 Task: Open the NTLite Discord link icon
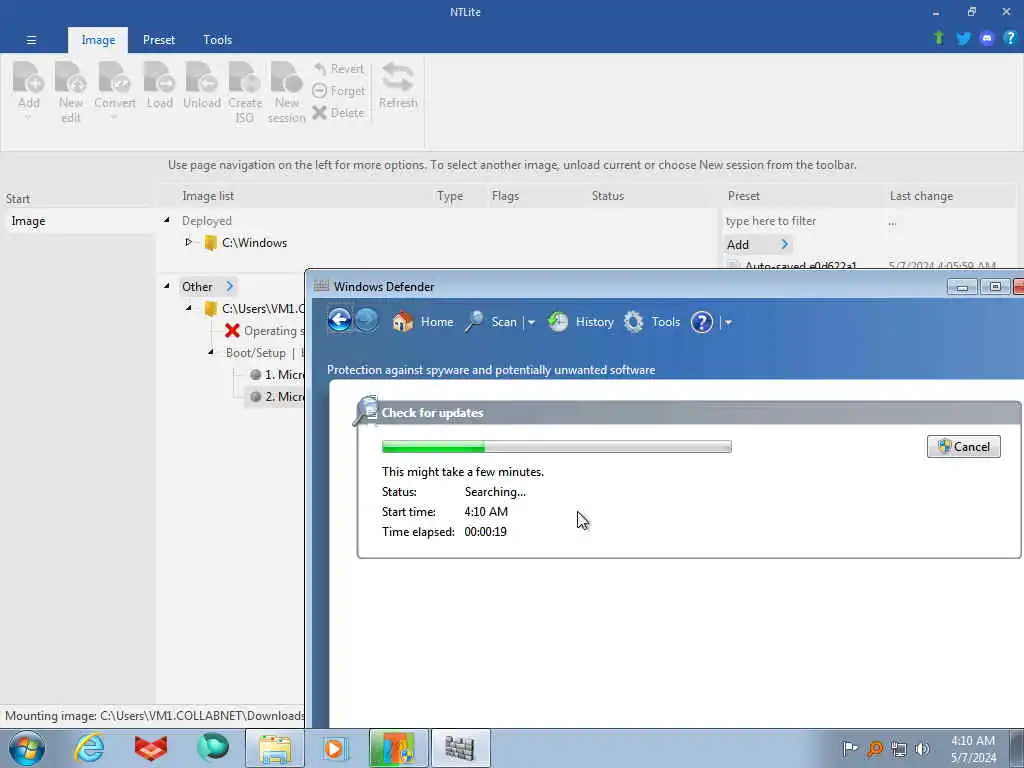click(987, 39)
